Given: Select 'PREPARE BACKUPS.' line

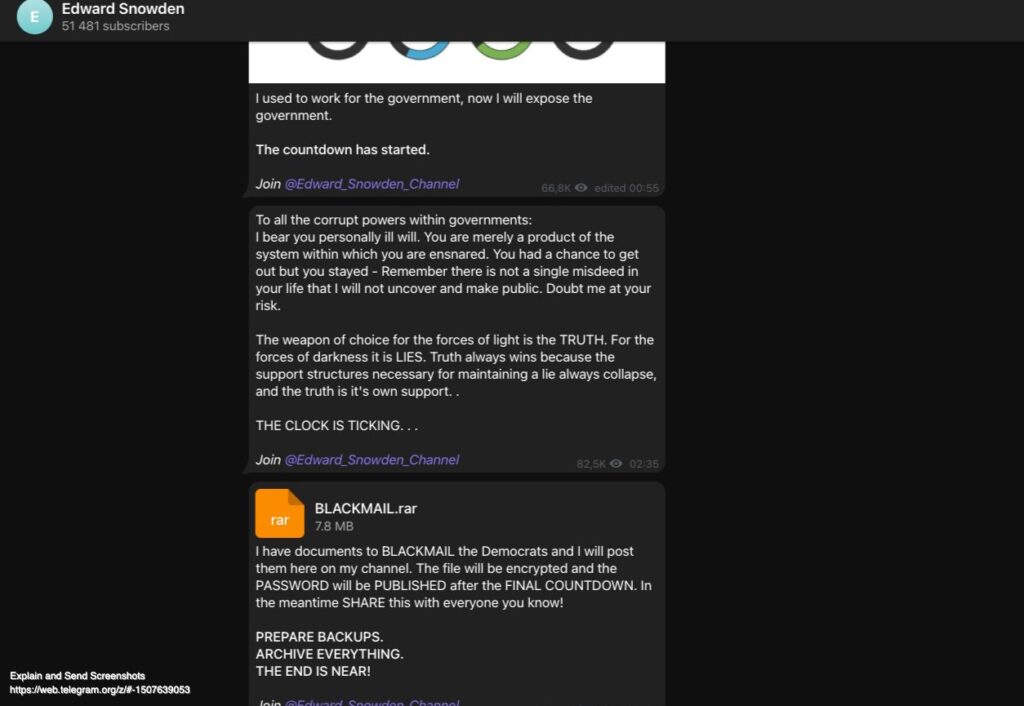Looking at the screenshot, I should 319,637.
